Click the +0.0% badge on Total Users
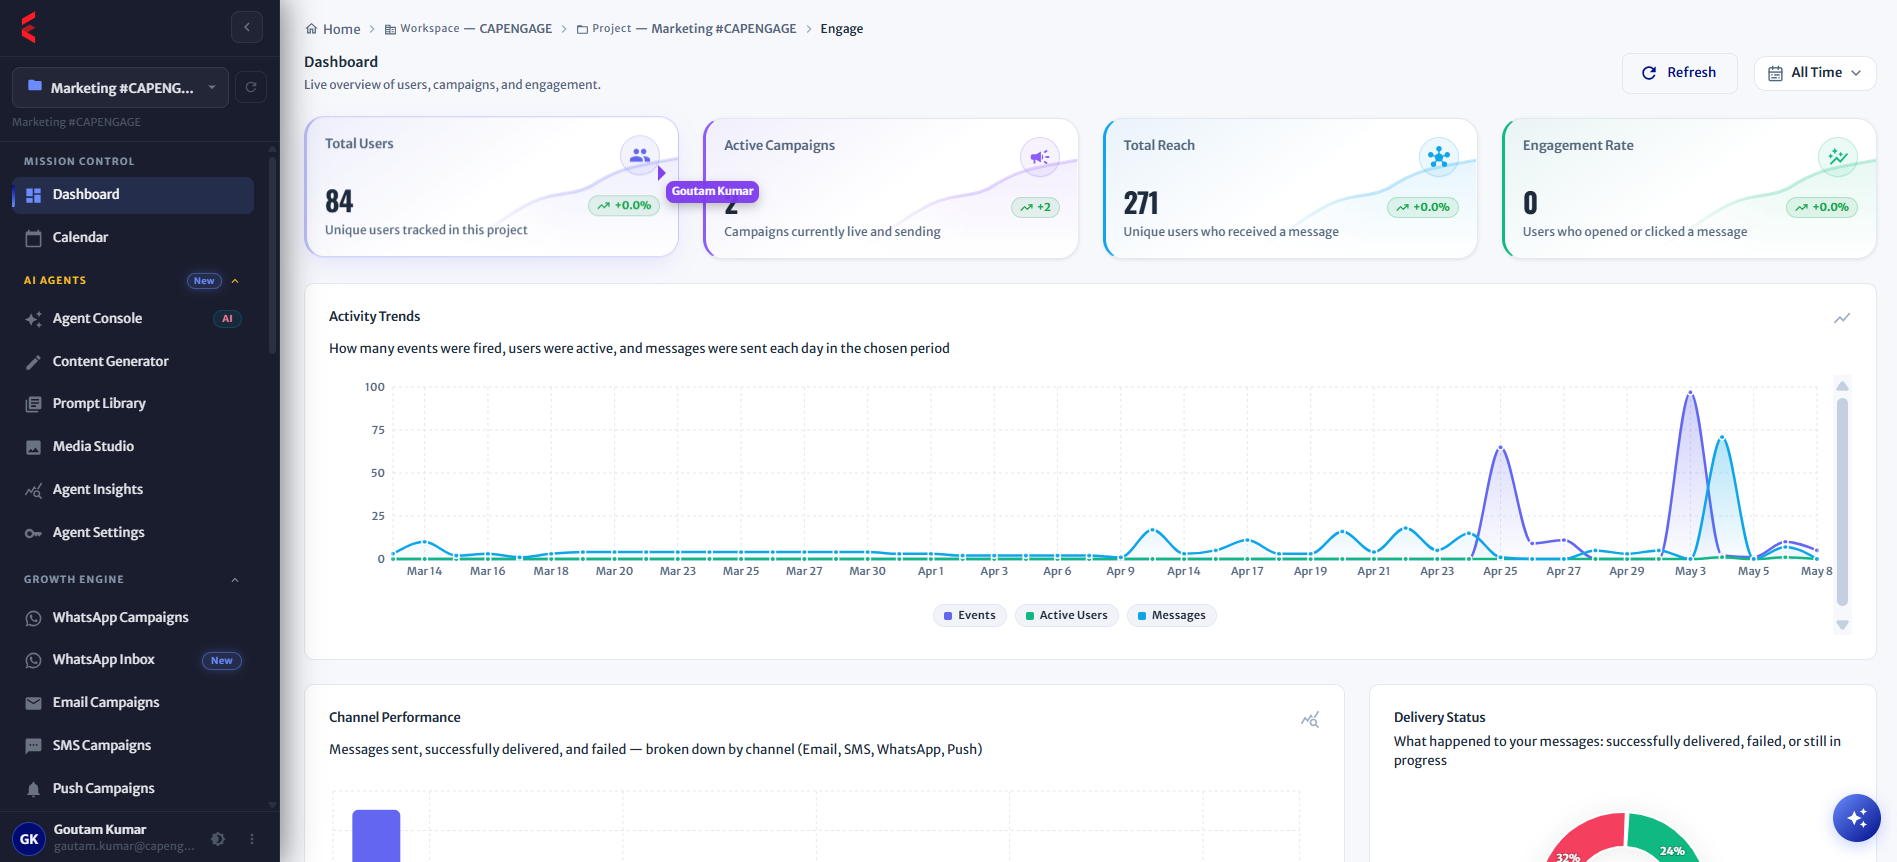Image resolution: width=1897 pixels, height=862 pixels. (624, 206)
